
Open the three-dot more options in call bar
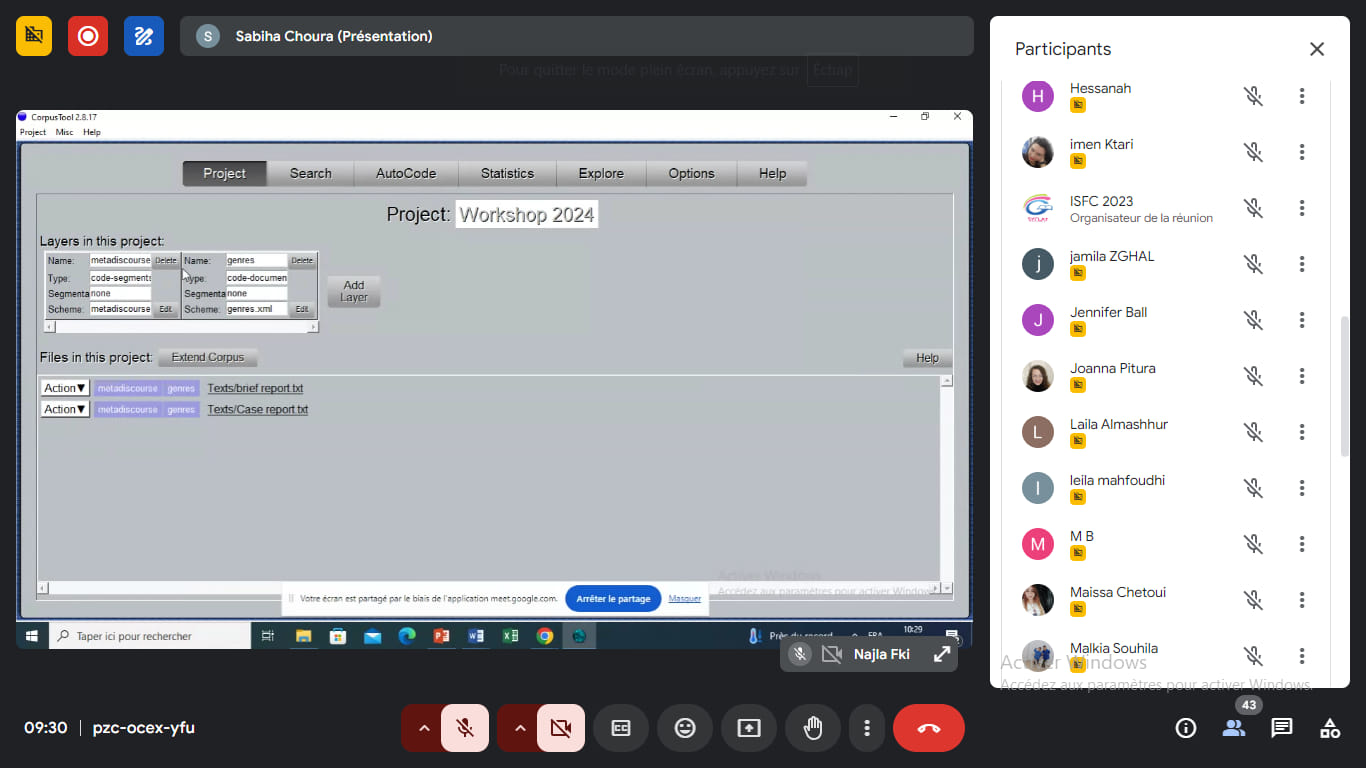pos(867,728)
